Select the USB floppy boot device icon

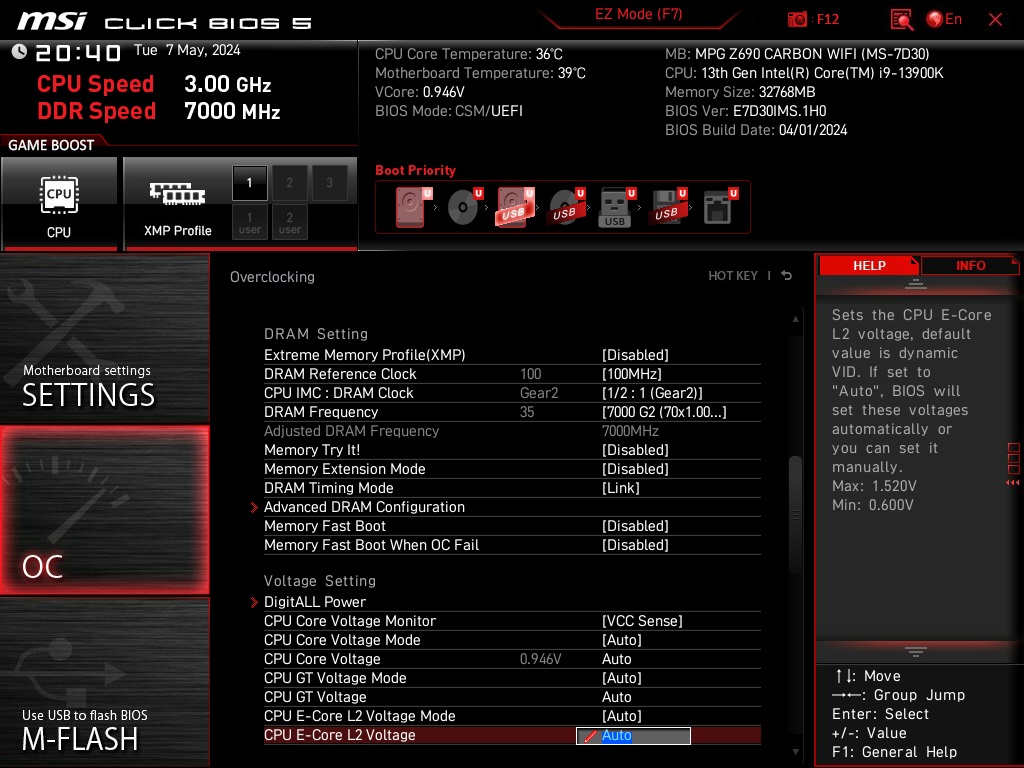pos(667,207)
